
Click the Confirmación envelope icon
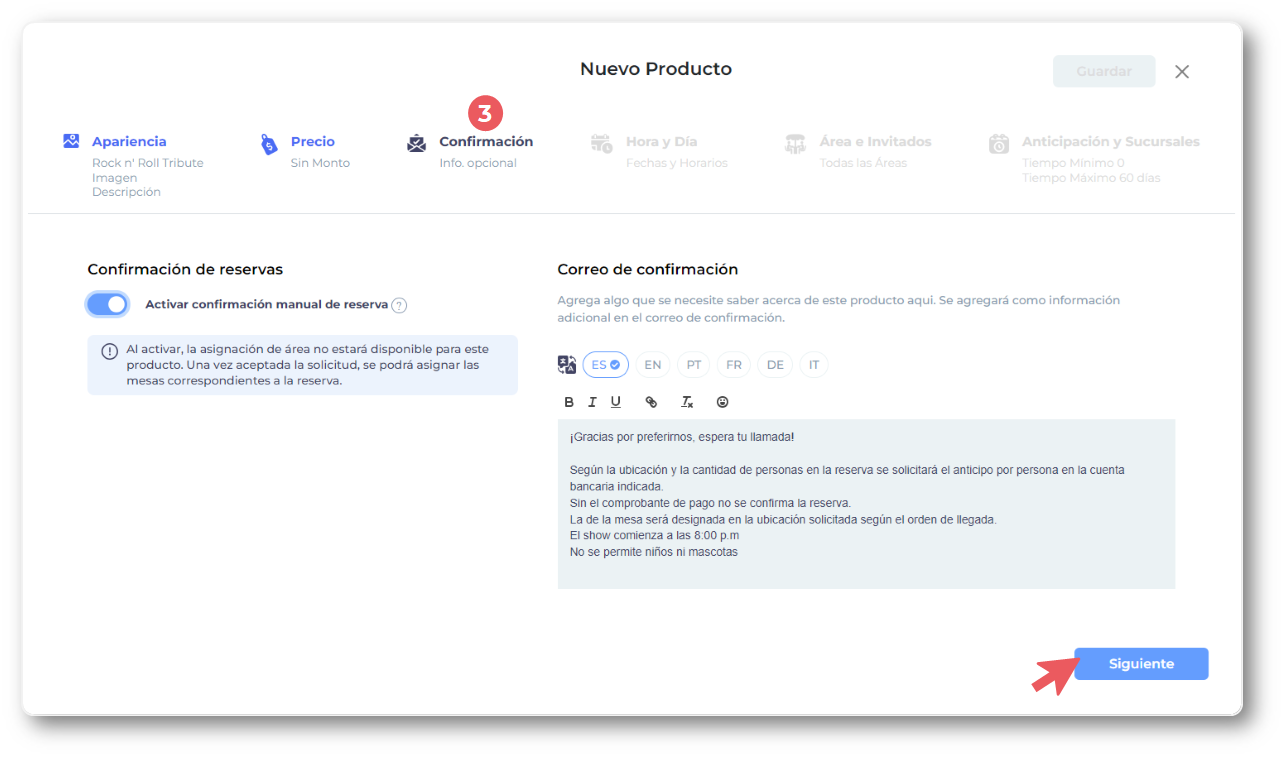417,143
